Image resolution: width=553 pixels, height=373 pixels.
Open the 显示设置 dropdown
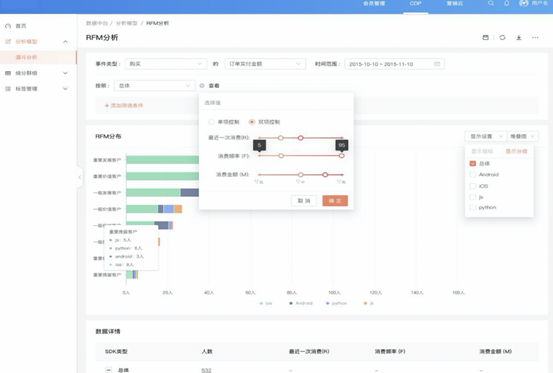[486, 136]
